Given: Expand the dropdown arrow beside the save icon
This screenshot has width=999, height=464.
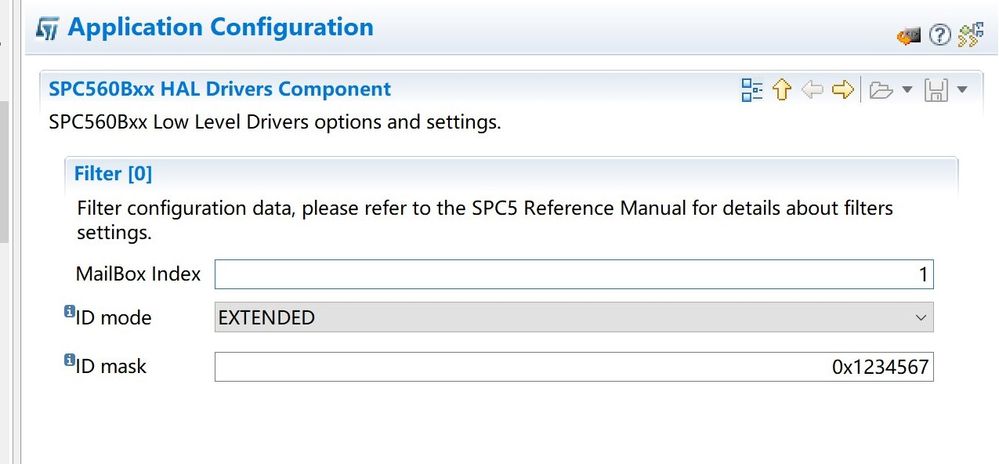Looking at the screenshot, I should click(961, 91).
